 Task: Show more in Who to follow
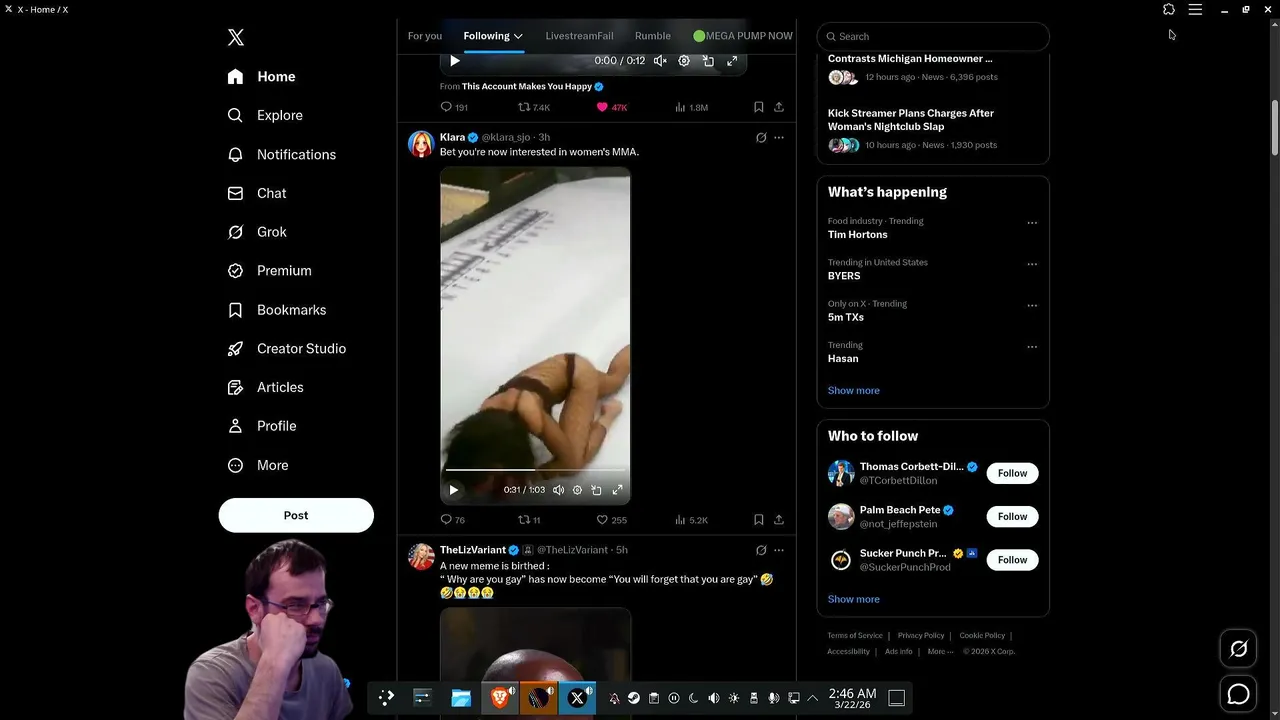point(854,599)
